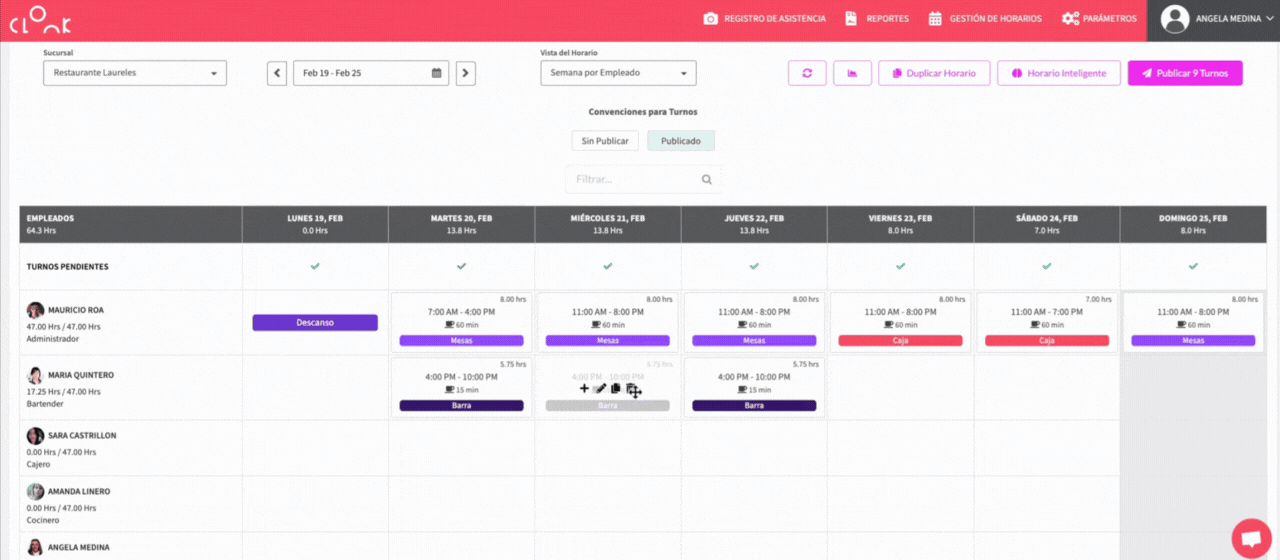Click the search magnifier in filter box
The height and width of the screenshot is (560, 1280).
[x=707, y=180]
